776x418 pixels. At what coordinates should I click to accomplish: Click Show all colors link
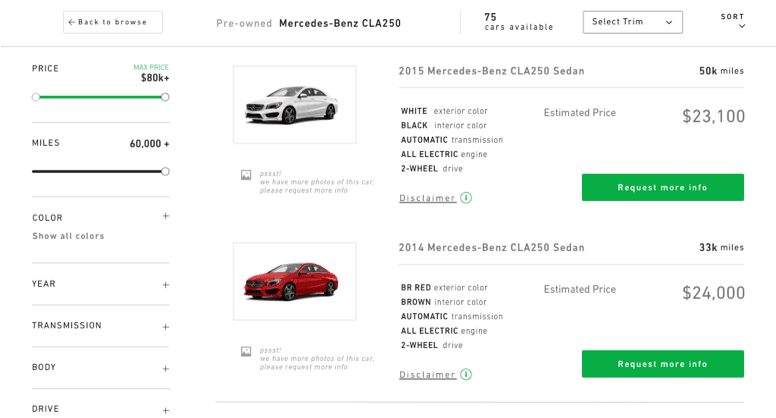[x=68, y=236]
